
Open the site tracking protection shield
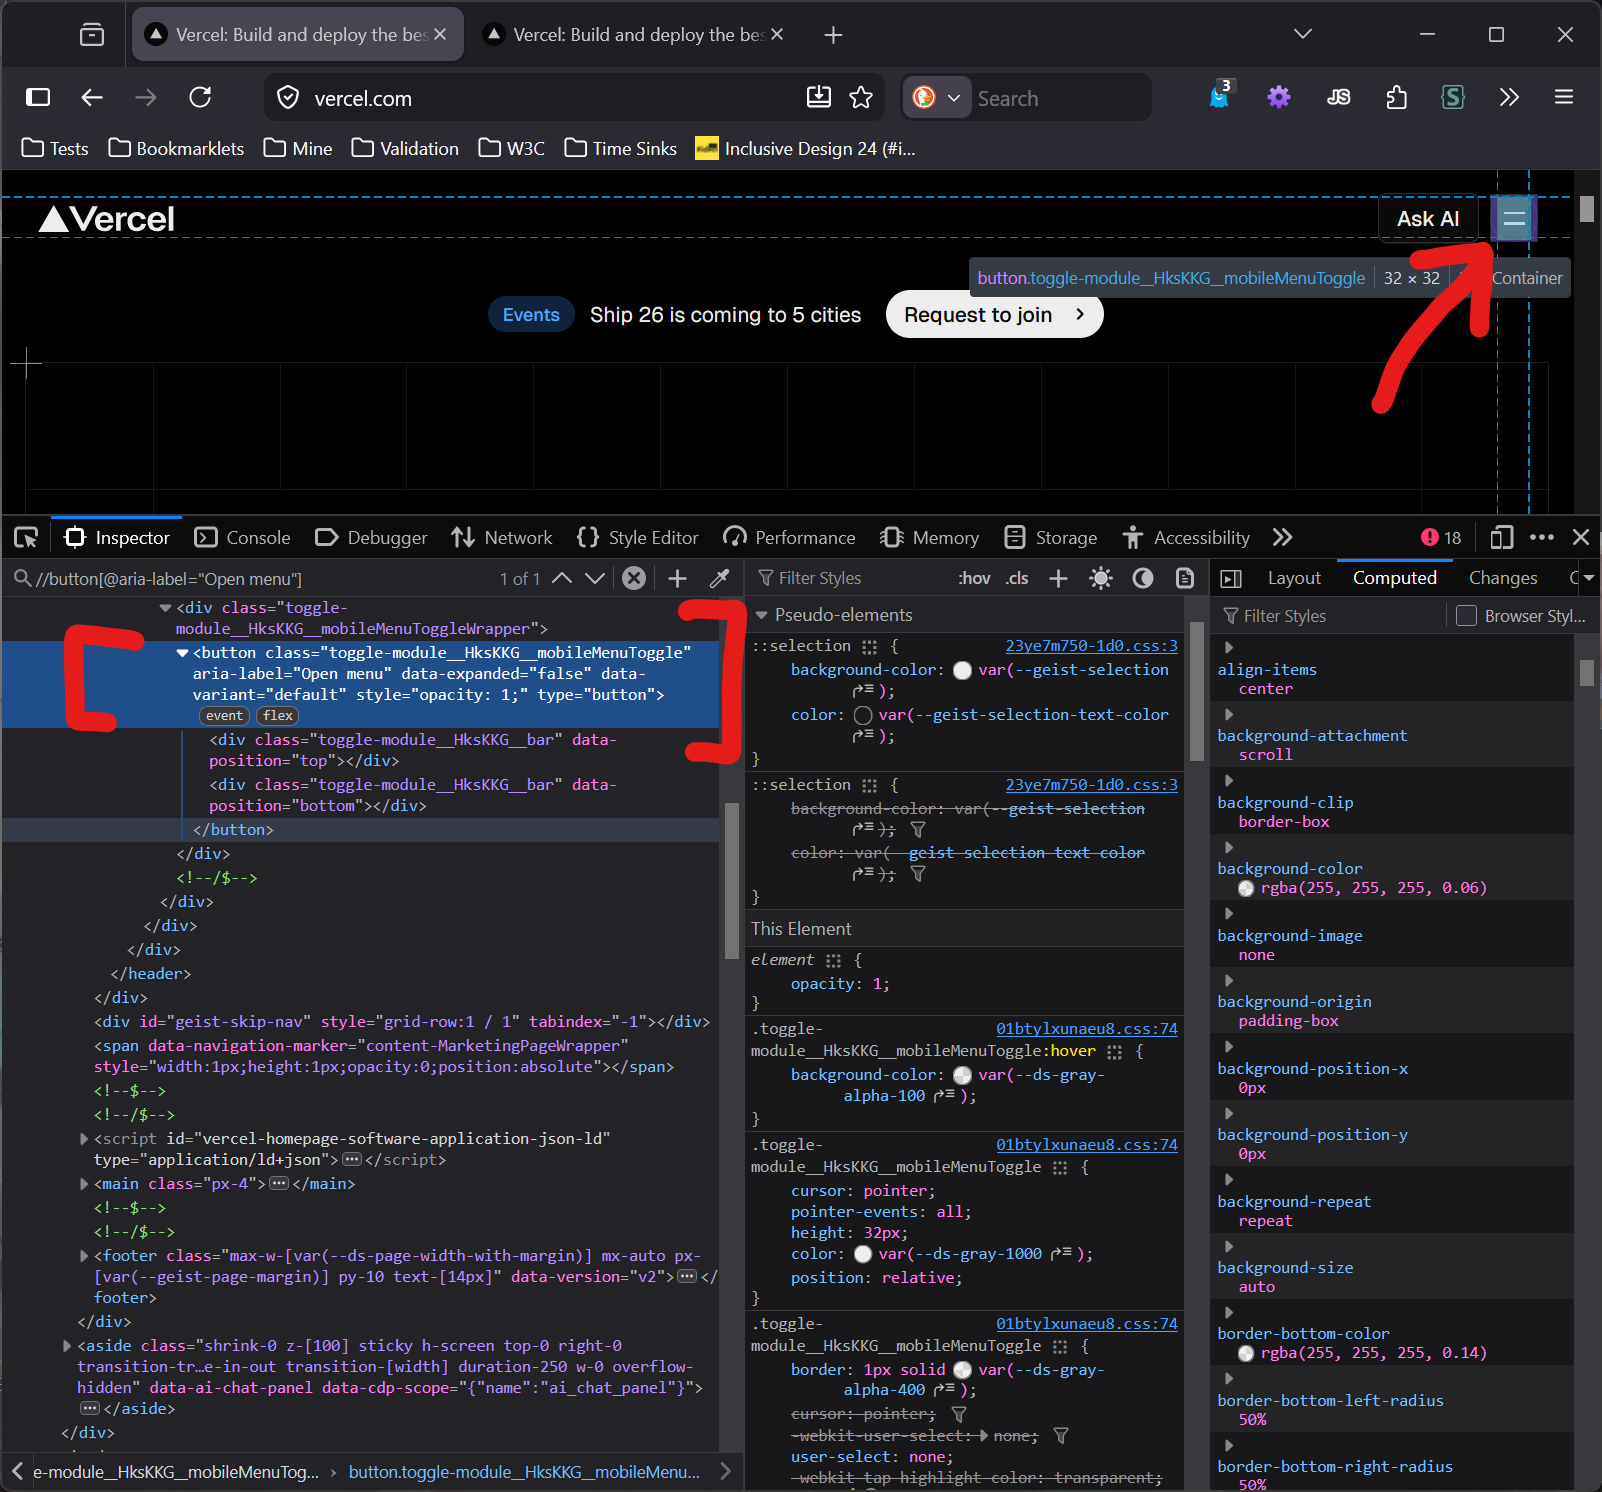[288, 97]
